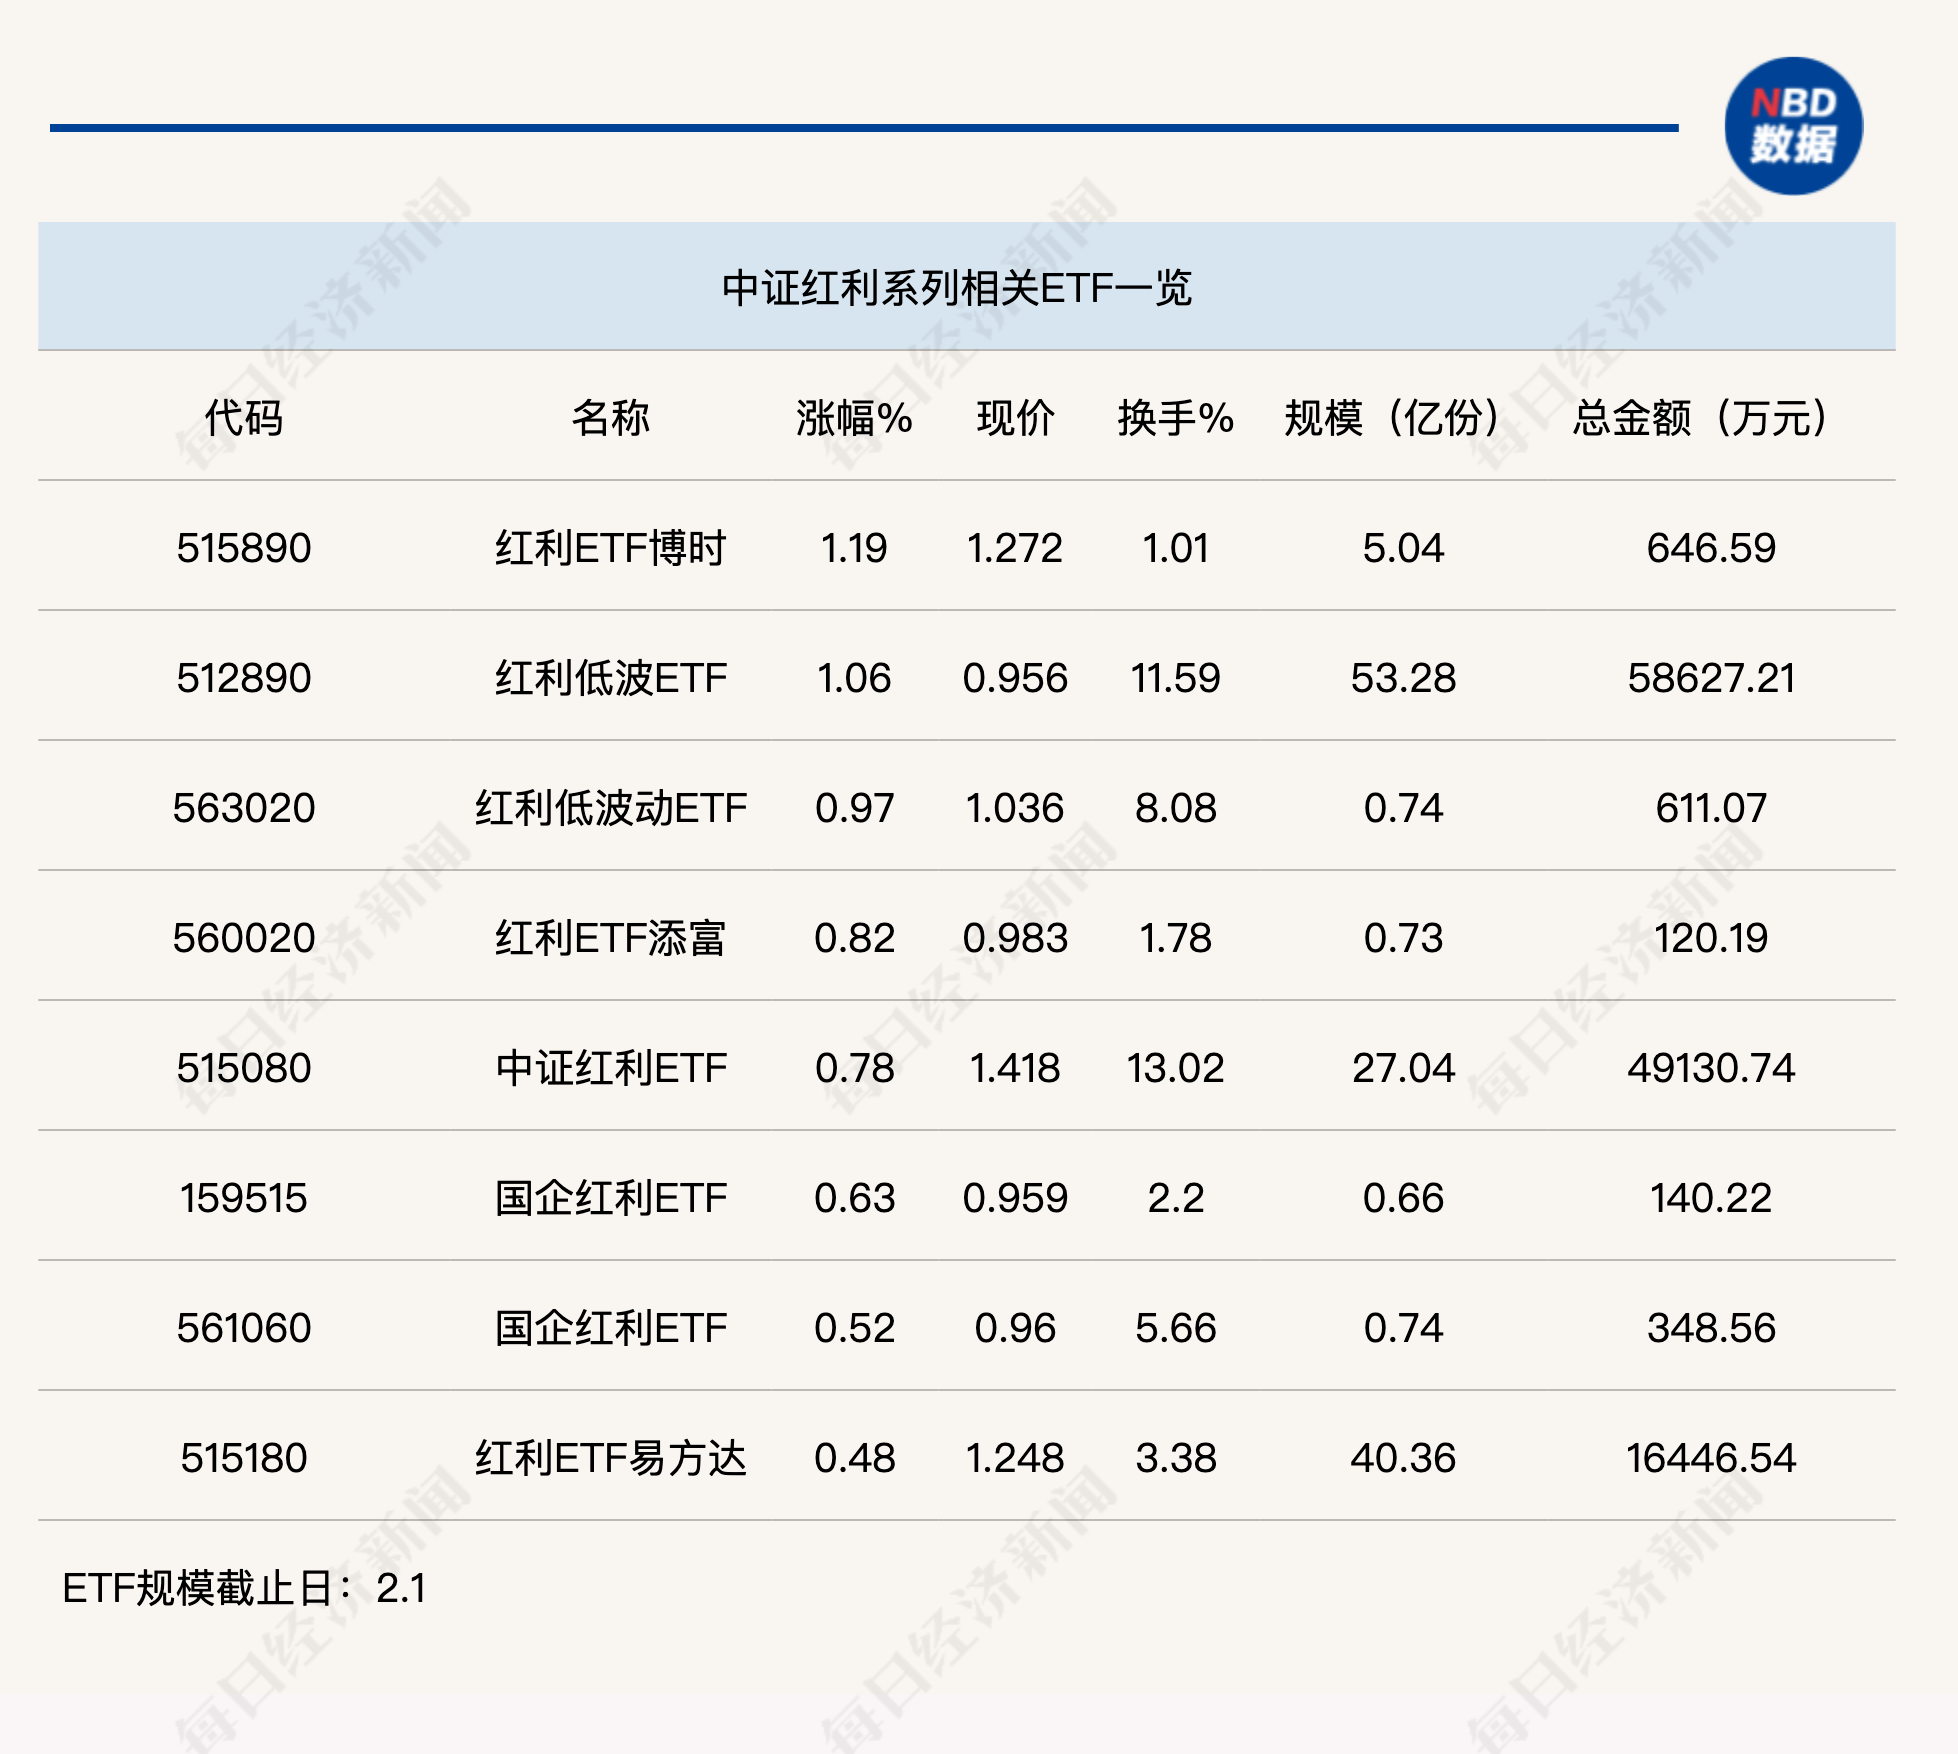
Task: Click total amount value 58627.21
Action: [1710, 678]
